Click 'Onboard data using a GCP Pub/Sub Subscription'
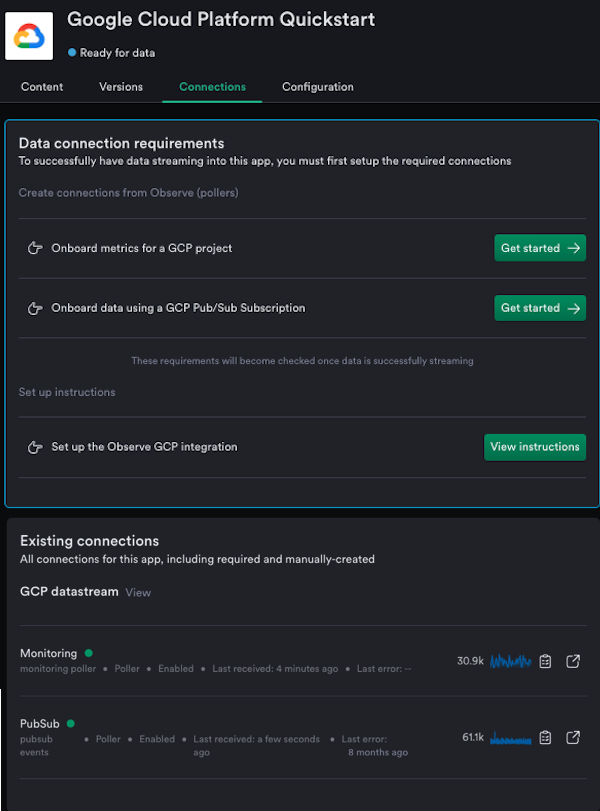Screen dimensions: 600x811 coord(178,308)
